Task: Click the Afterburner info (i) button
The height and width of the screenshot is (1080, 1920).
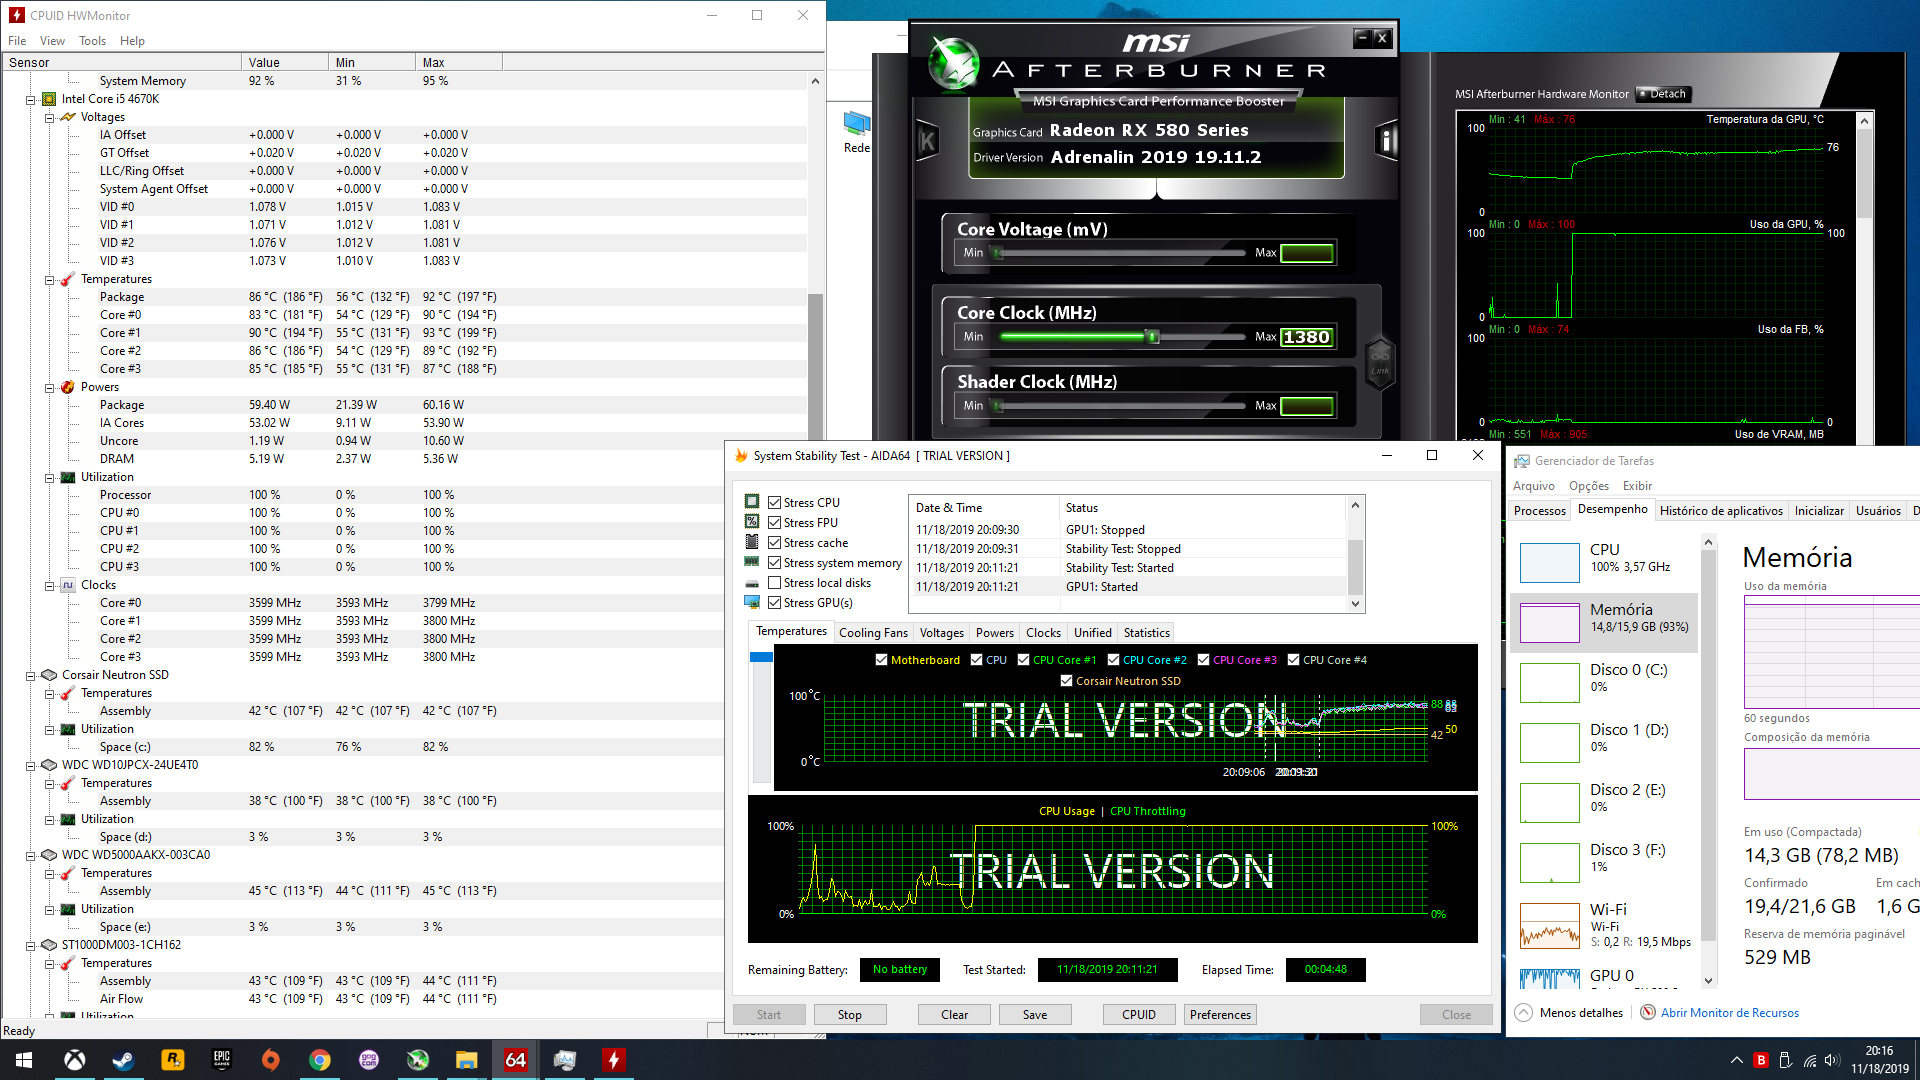Action: tap(1386, 141)
